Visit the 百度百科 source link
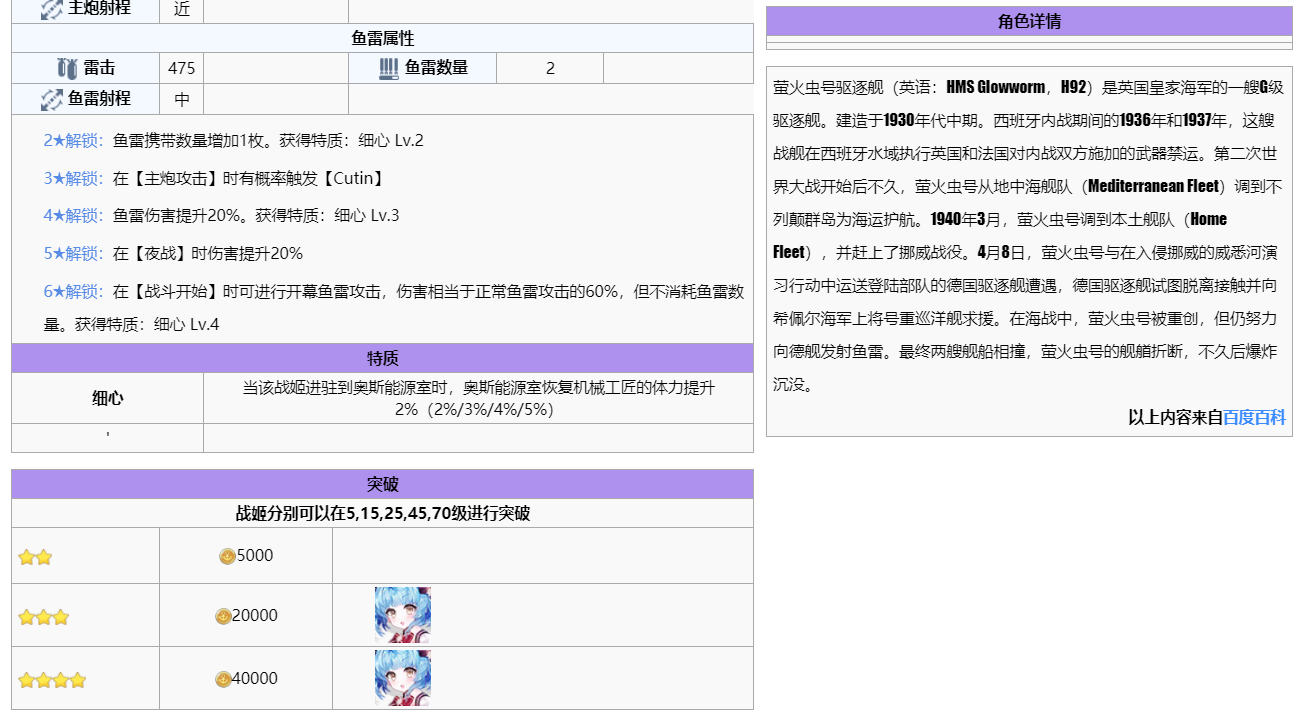 1254,417
